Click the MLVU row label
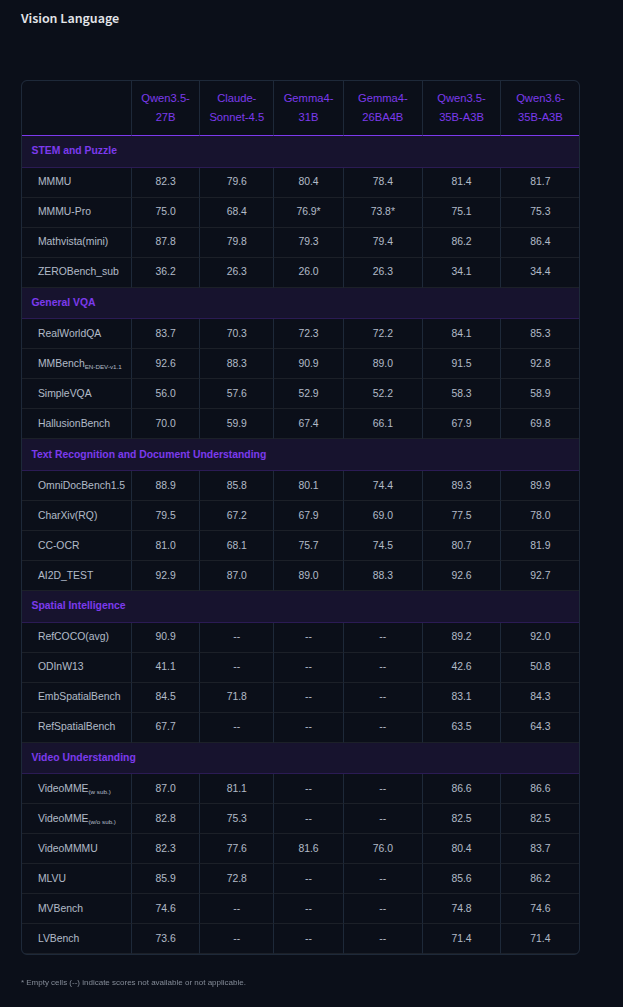The height and width of the screenshot is (1007, 623). 51,879
